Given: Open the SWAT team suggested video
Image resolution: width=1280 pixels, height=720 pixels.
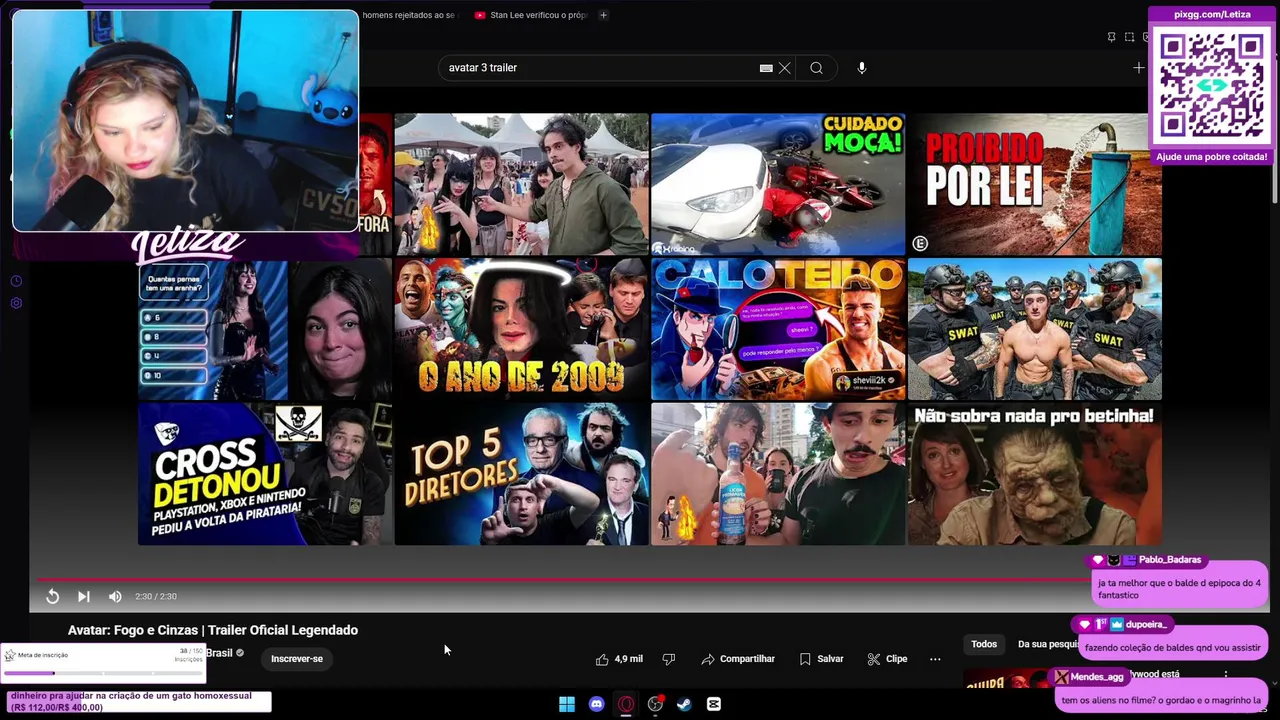Looking at the screenshot, I should coord(1035,329).
